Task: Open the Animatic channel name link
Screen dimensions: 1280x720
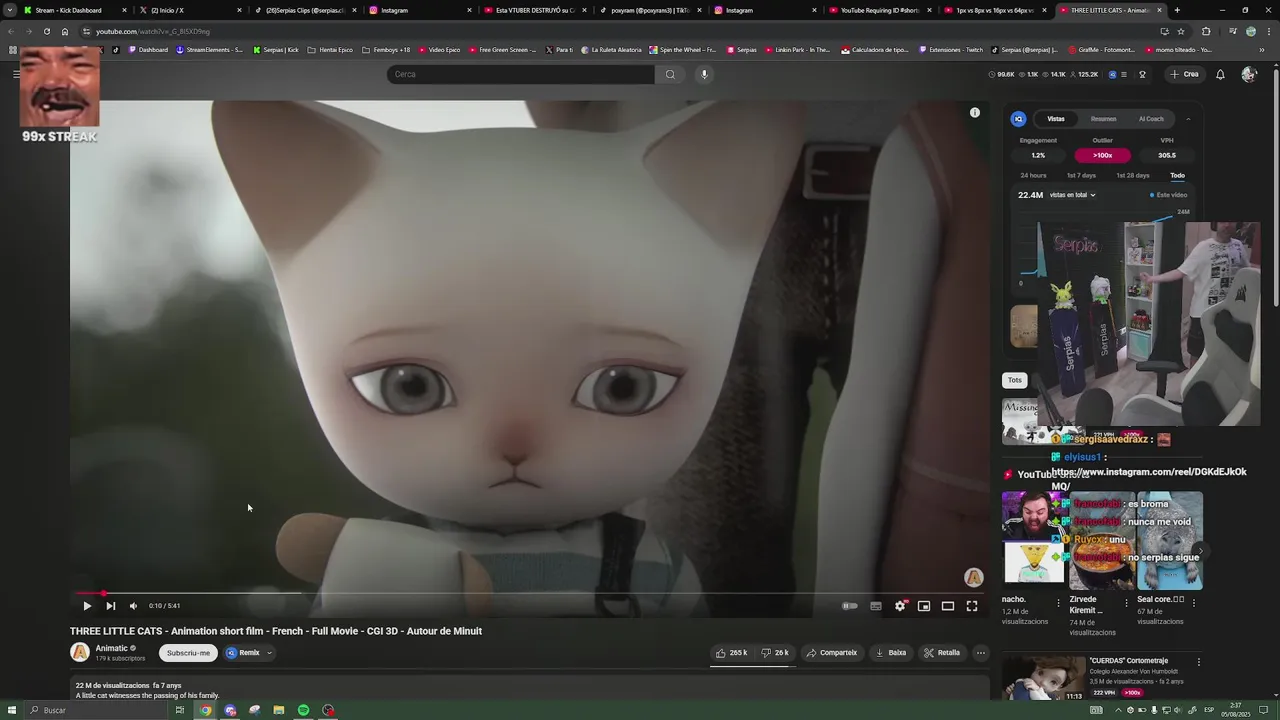Action: pyautogui.click(x=111, y=648)
